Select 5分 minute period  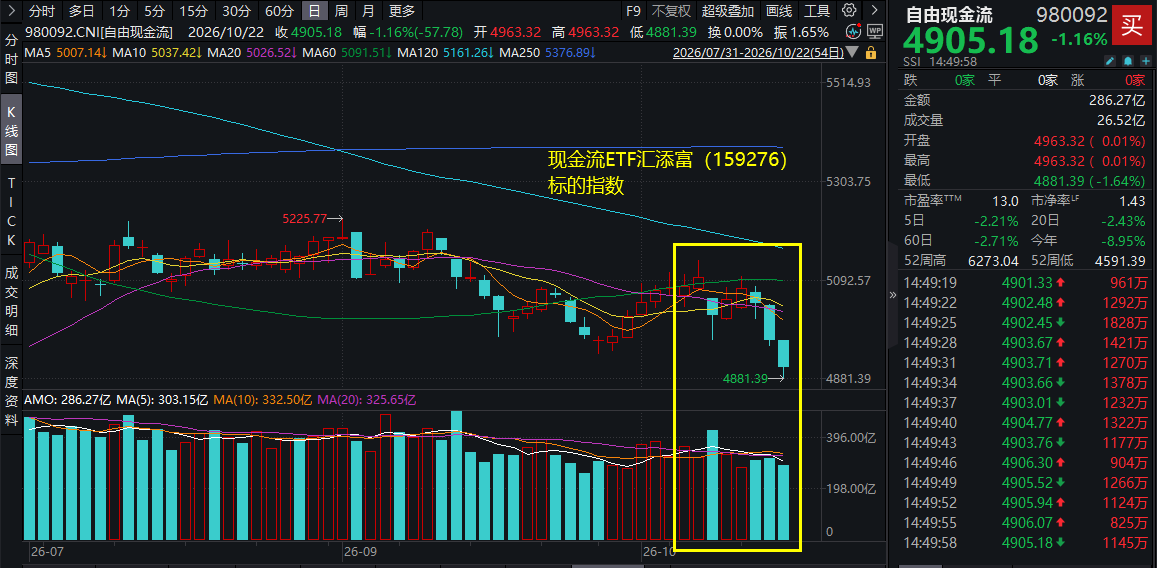(154, 11)
